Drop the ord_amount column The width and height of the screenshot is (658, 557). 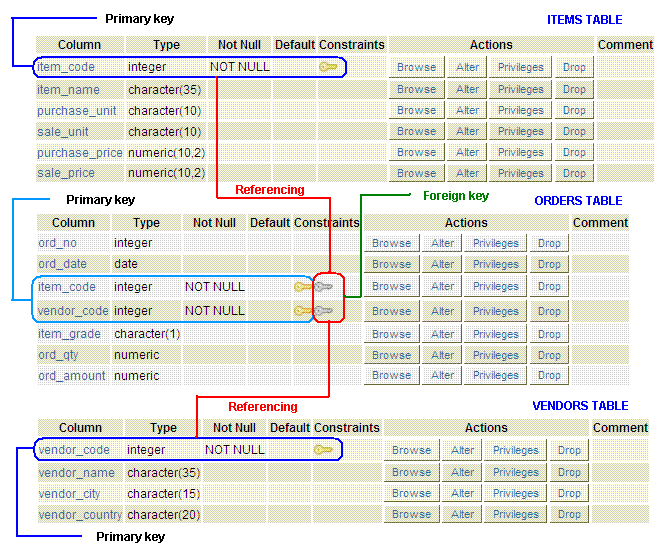pyautogui.click(x=549, y=375)
